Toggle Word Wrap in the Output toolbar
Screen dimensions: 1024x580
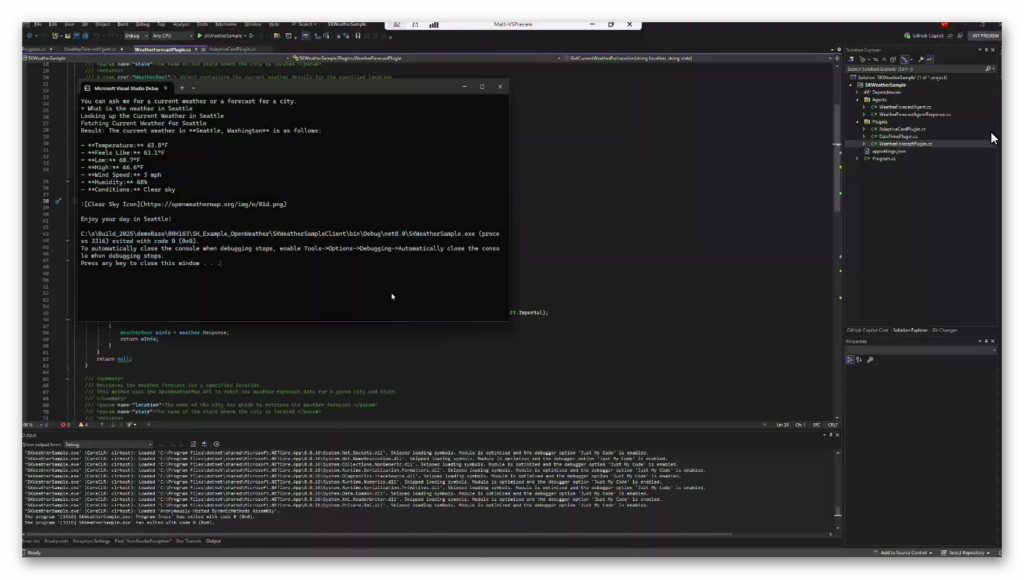click(x=204, y=445)
